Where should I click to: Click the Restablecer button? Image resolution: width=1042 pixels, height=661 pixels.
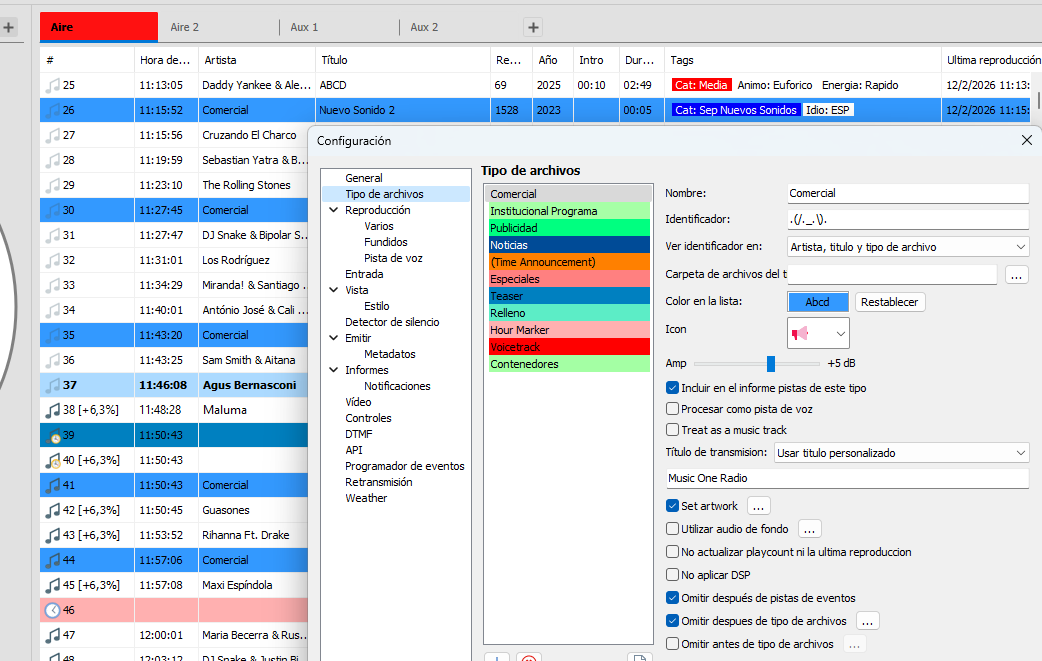[890, 302]
